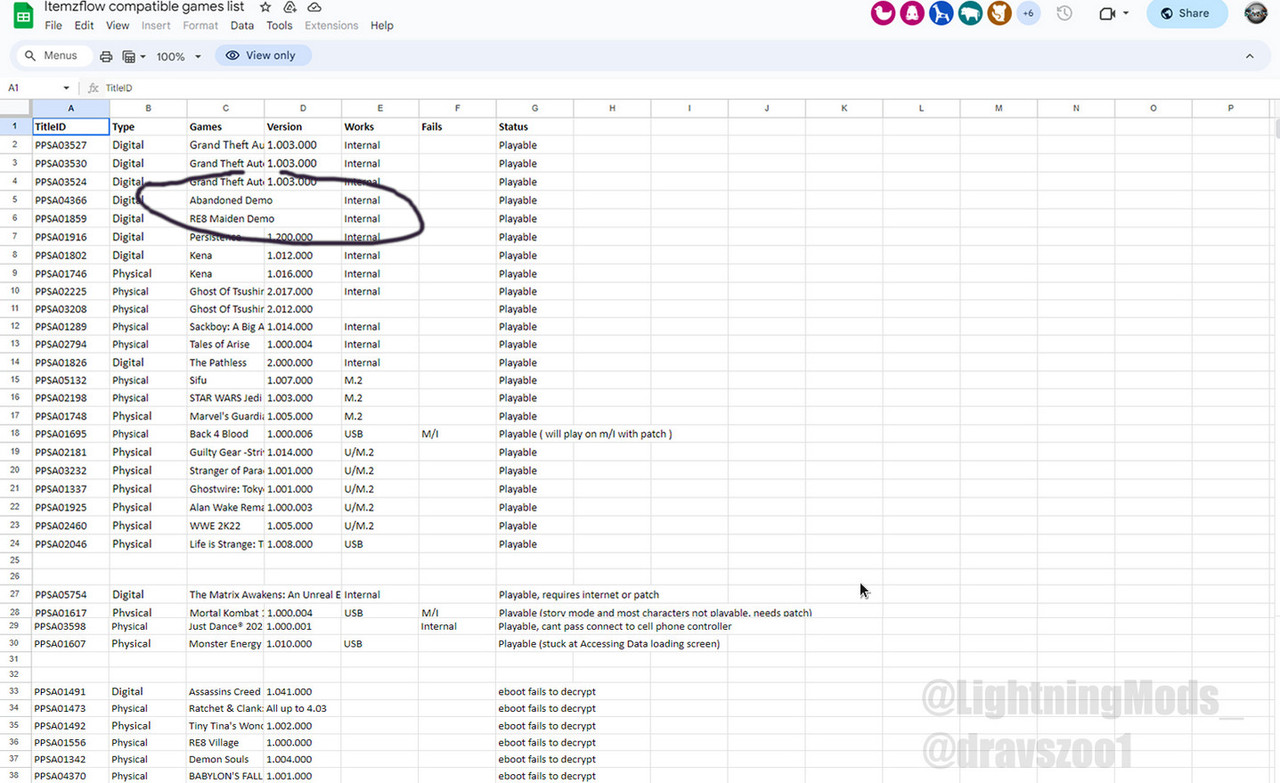This screenshot has width=1280, height=783.
Task: Click the magenta anonymous viewer avatar next to duck
Action: (x=912, y=13)
